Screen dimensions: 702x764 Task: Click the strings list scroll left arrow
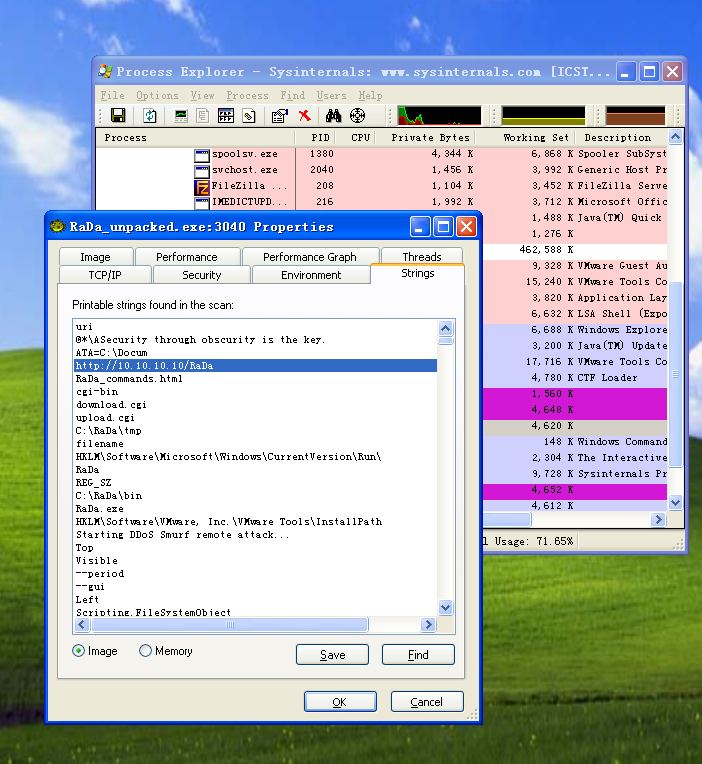pyautogui.click(x=82, y=624)
